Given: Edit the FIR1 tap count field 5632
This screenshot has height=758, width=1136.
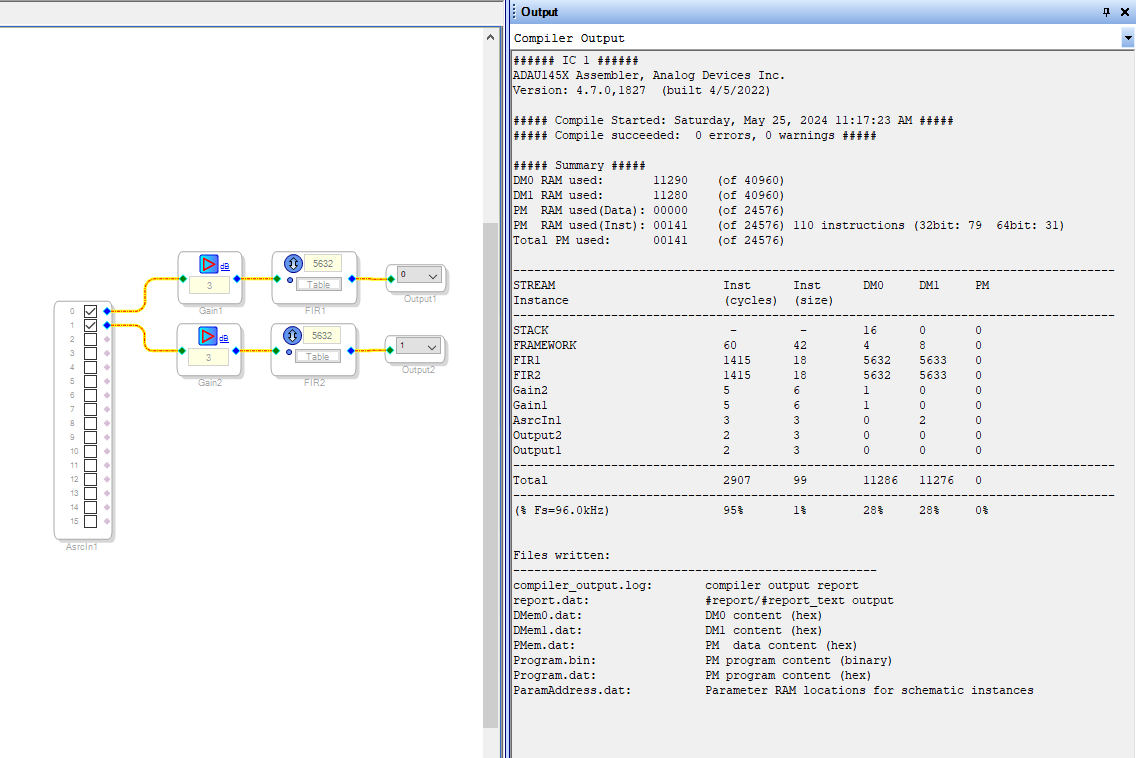Looking at the screenshot, I should [322, 264].
